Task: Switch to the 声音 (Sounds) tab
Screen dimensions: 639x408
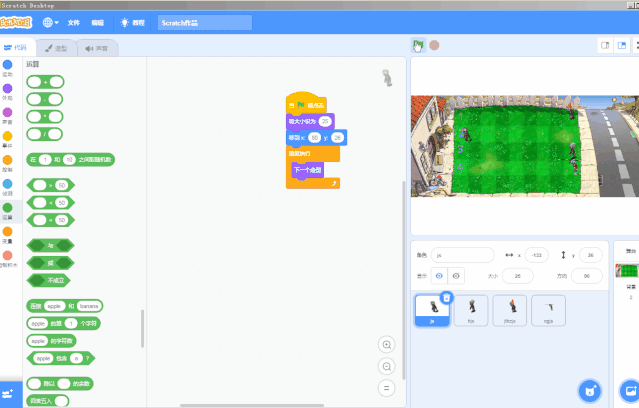Action: tap(97, 48)
